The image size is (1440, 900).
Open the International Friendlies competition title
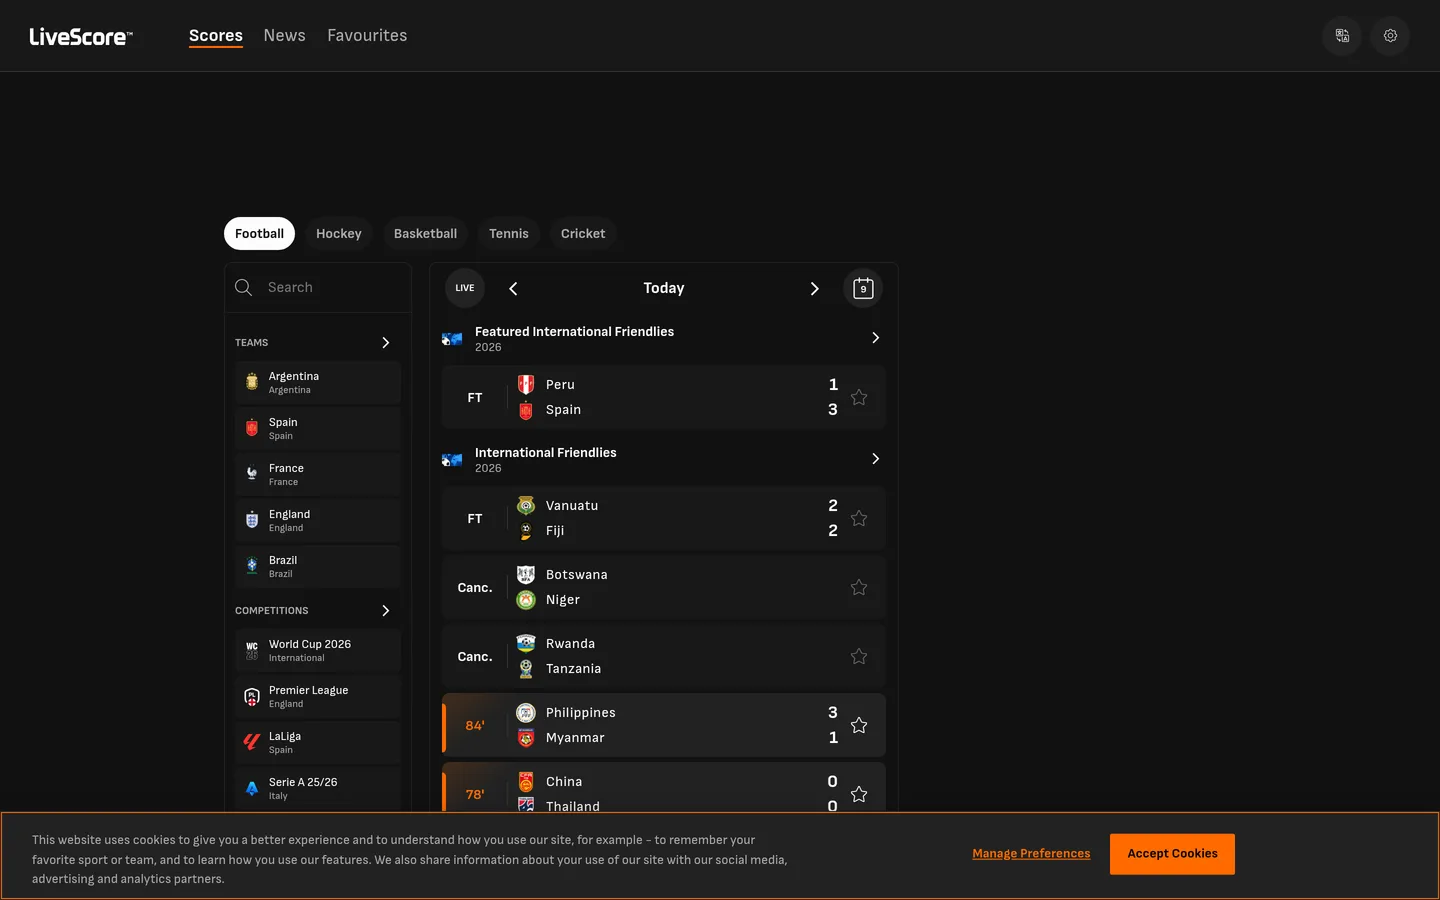click(x=546, y=453)
